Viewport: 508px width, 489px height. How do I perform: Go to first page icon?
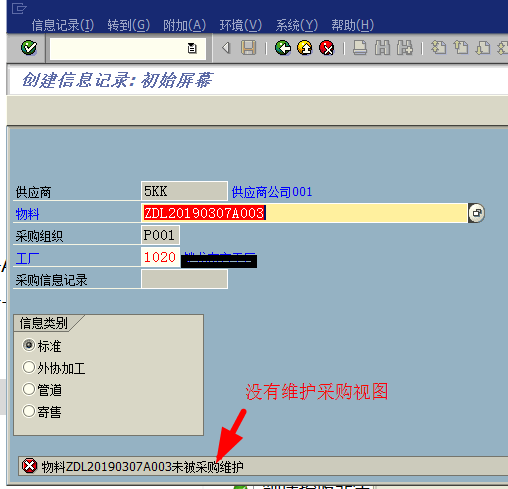pyautogui.click(x=439, y=48)
